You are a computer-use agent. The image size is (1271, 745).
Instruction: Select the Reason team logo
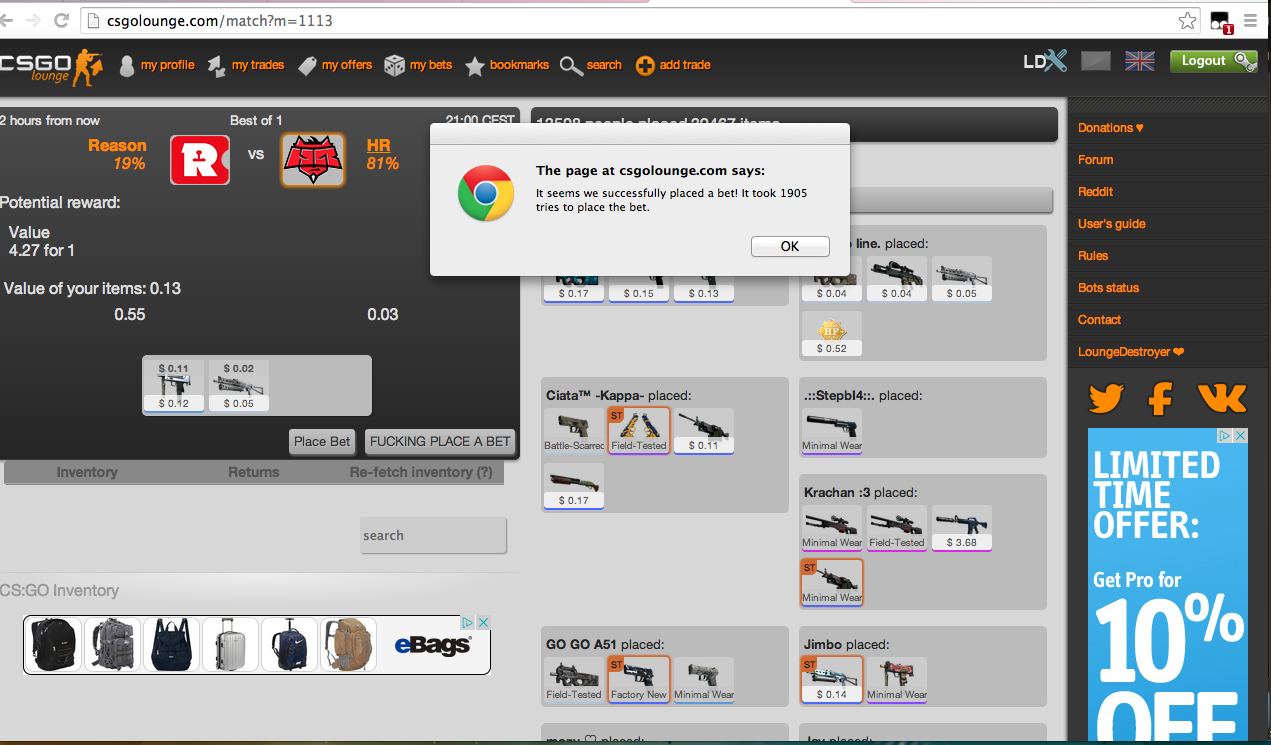click(200, 160)
